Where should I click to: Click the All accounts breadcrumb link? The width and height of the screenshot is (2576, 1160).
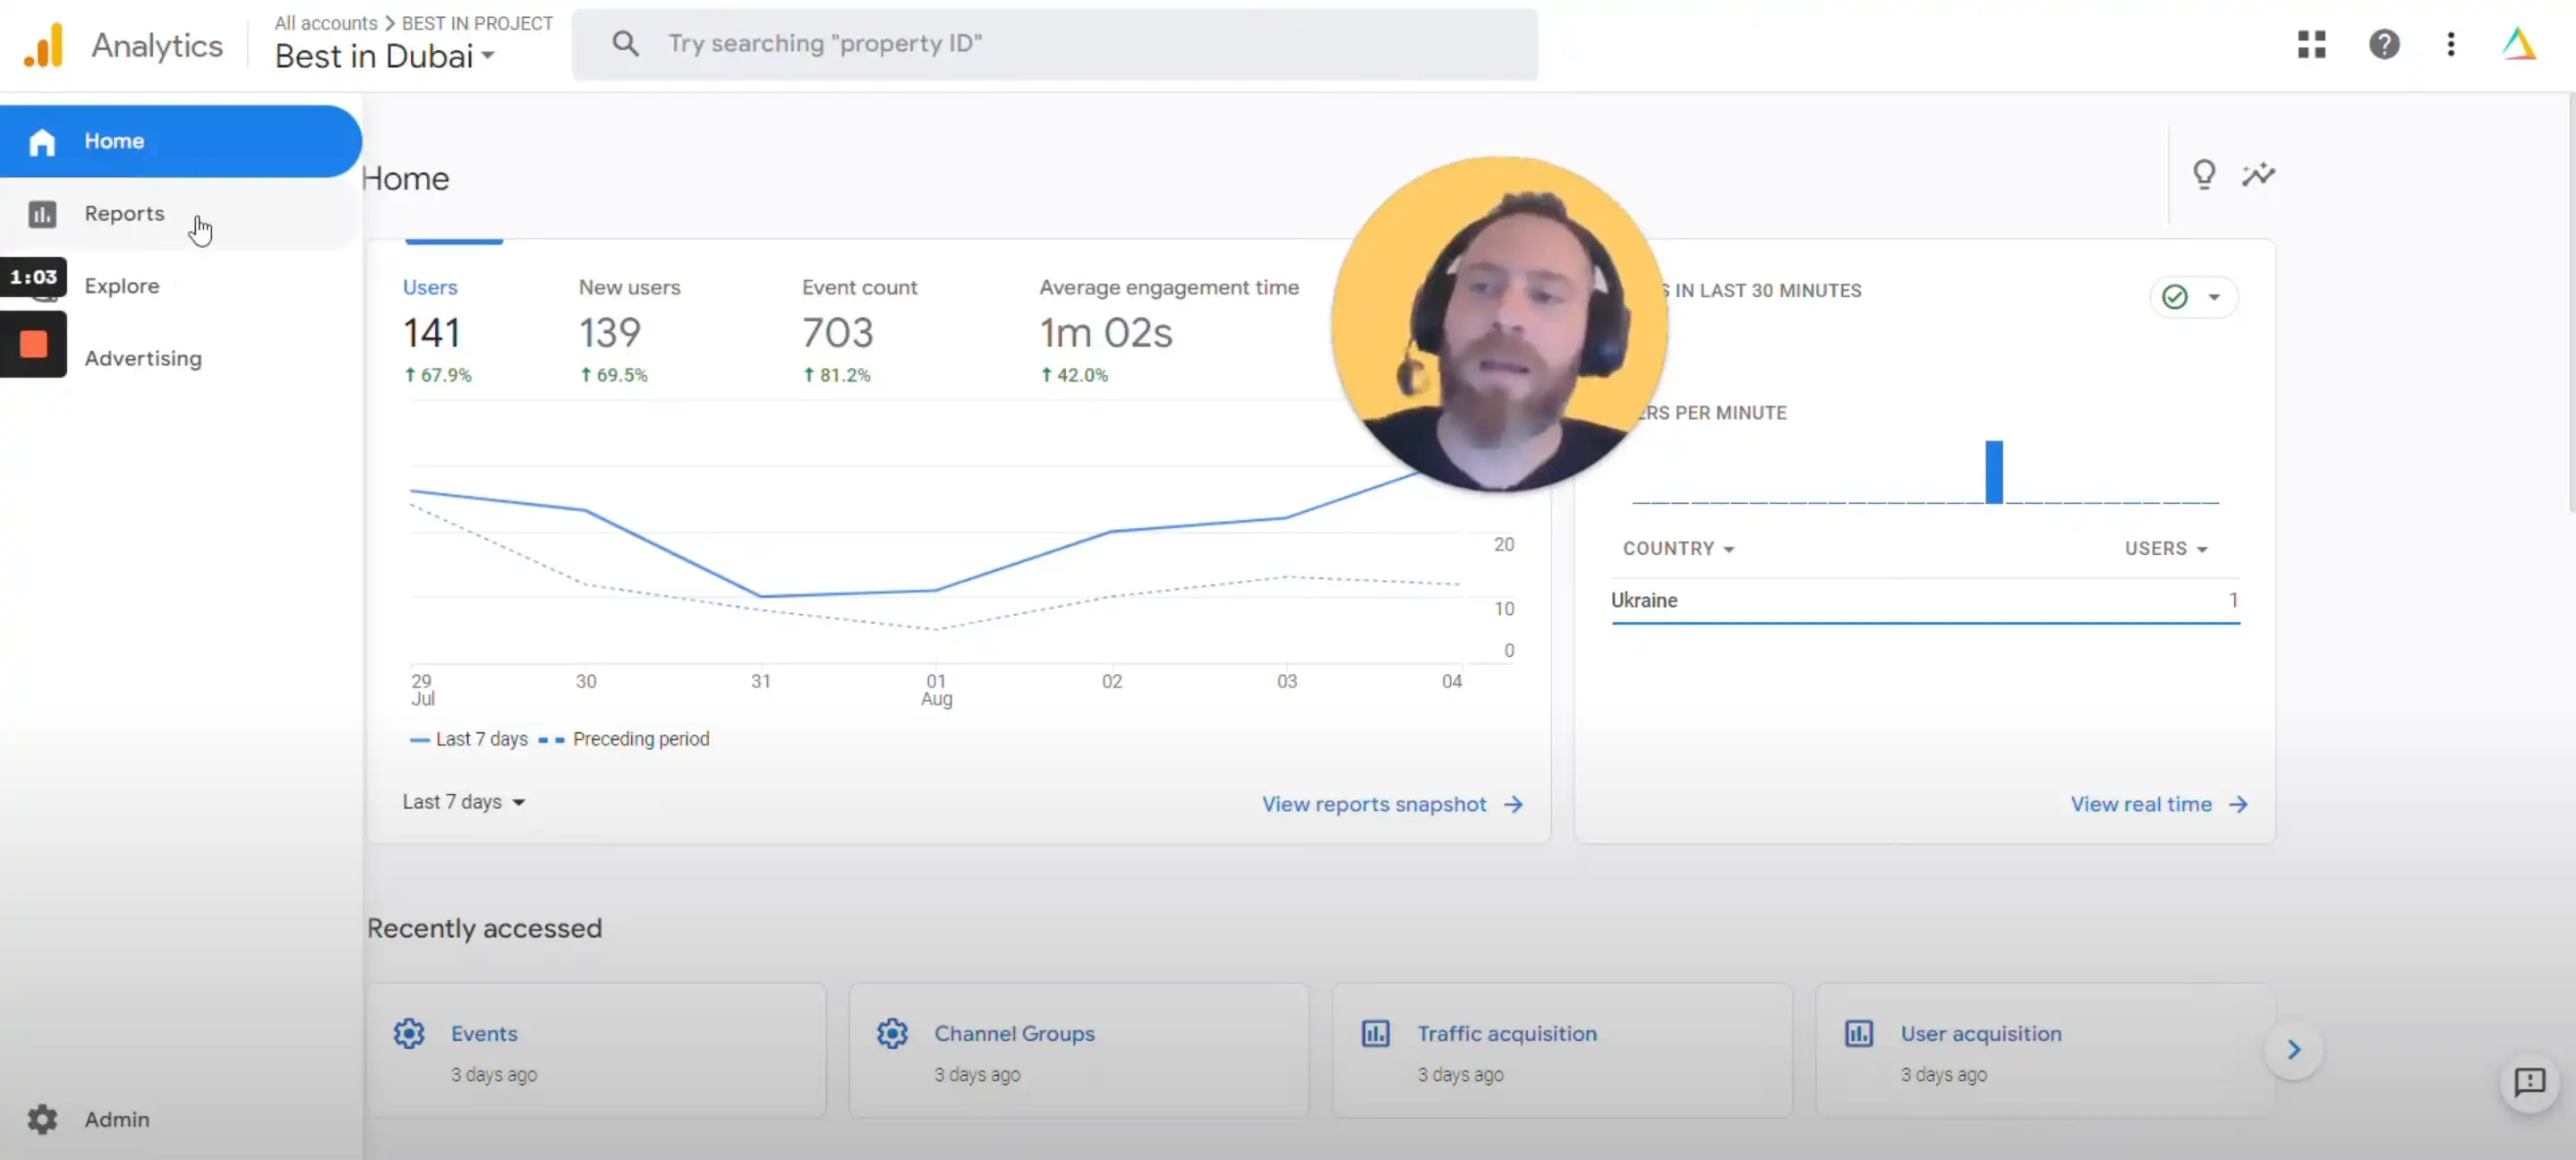pos(326,22)
